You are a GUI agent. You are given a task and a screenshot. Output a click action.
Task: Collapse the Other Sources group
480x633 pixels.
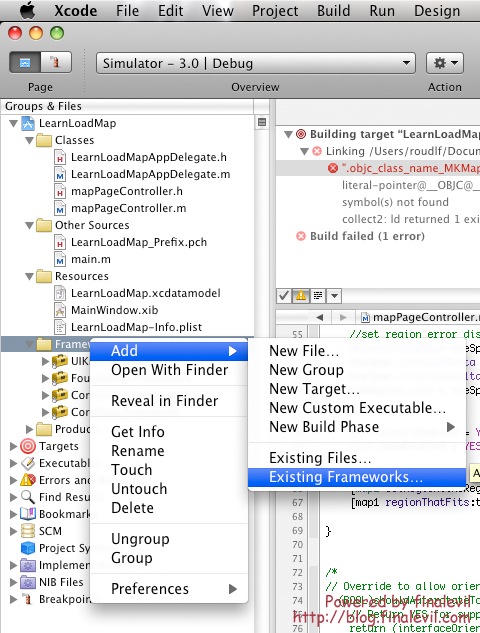pyautogui.click(x=29, y=225)
